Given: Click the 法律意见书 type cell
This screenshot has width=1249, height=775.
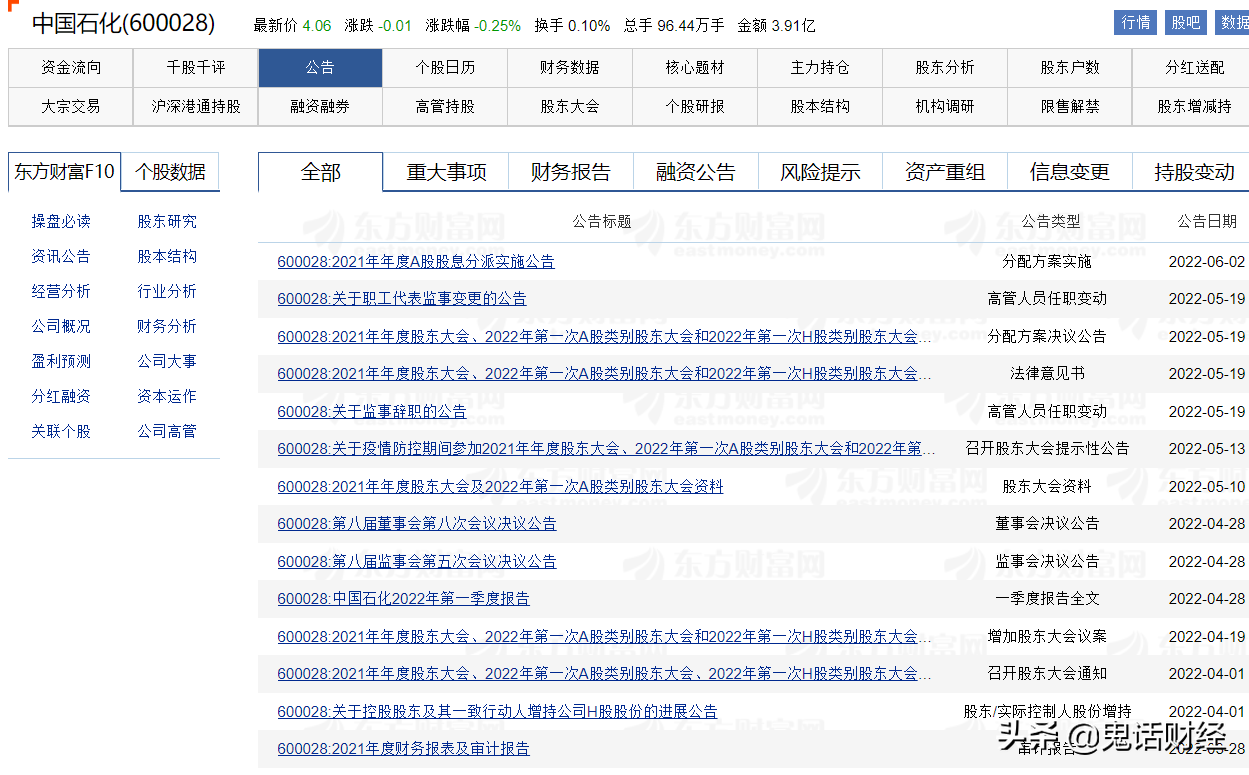Looking at the screenshot, I should [x=1047, y=373].
